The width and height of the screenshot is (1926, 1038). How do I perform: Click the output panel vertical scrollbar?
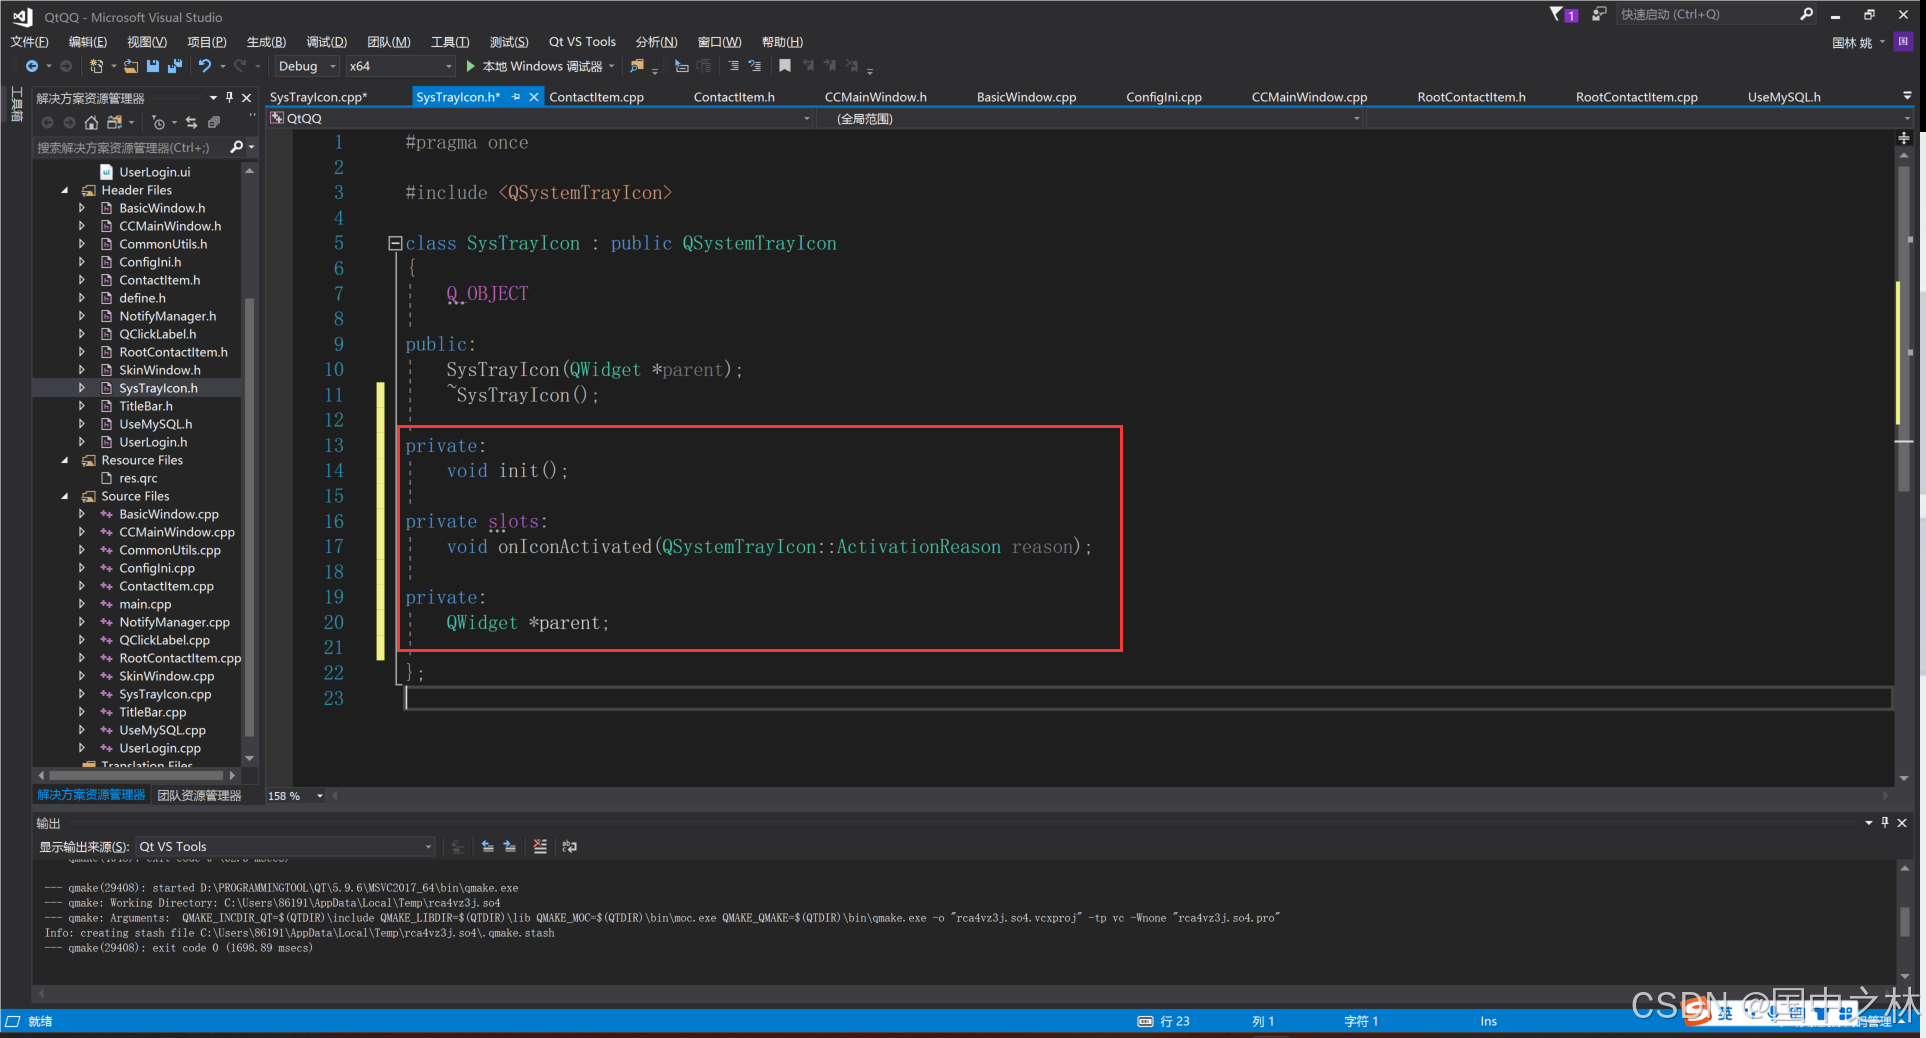[1905, 921]
